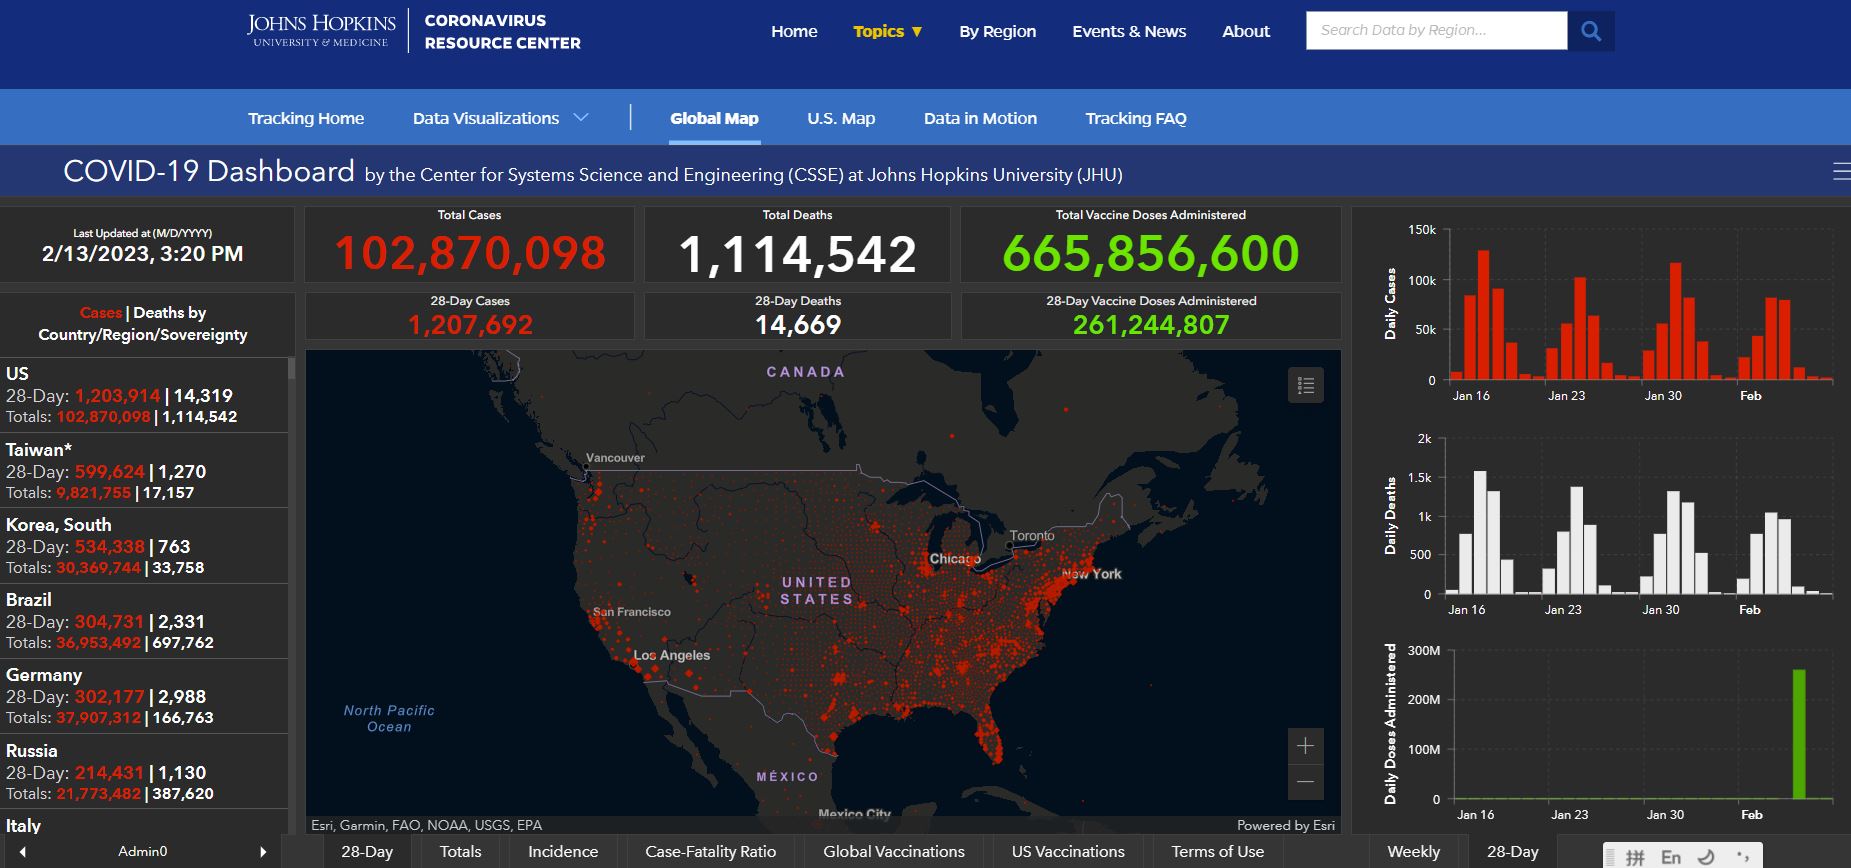Open the US Vaccinations tab
The width and height of the screenshot is (1851, 868).
[1068, 852]
